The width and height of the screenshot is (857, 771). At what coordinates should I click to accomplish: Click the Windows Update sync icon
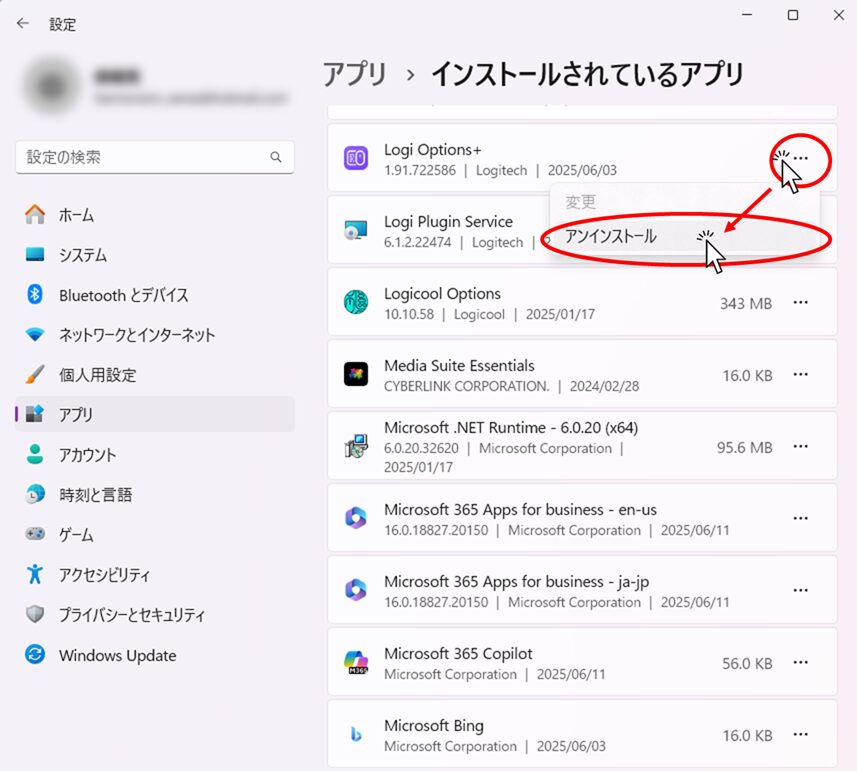(35, 654)
